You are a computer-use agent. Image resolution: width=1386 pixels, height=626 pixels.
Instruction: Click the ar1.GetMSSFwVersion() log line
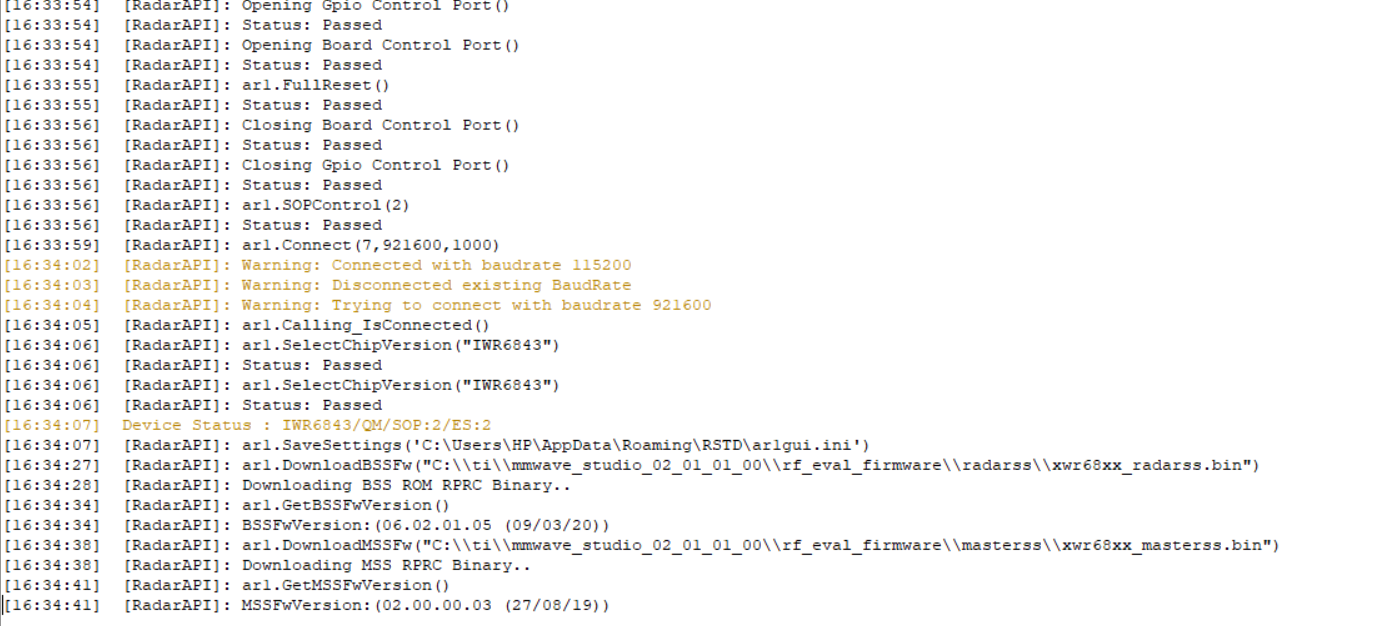click(x=227, y=585)
